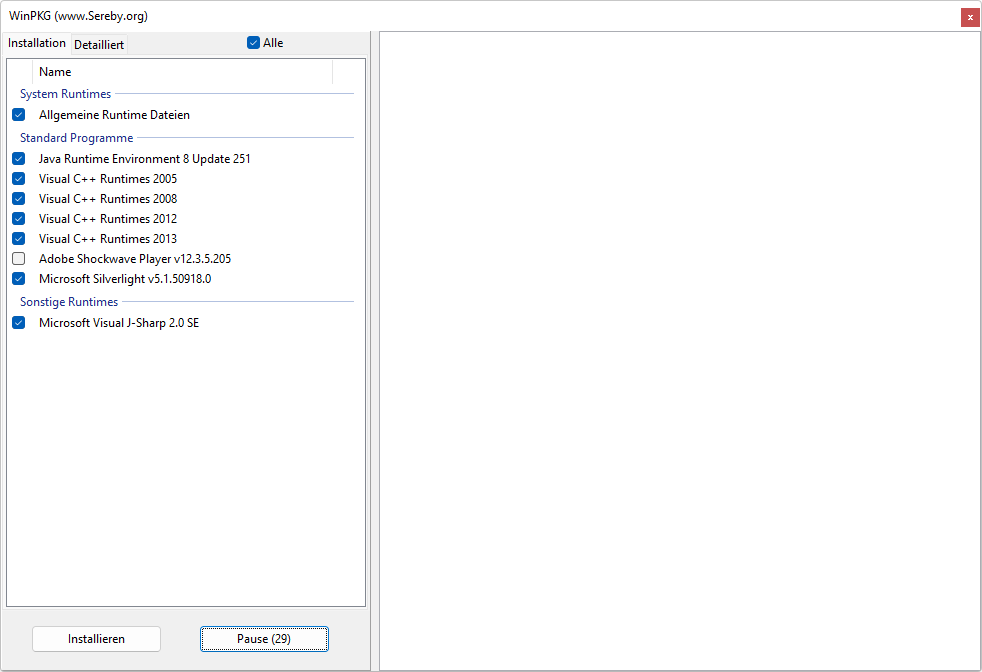The height and width of the screenshot is (672, 982).
Task: Uncheck Visual C++ Runtimes 2005 checkbox
Action: point(19,178)
